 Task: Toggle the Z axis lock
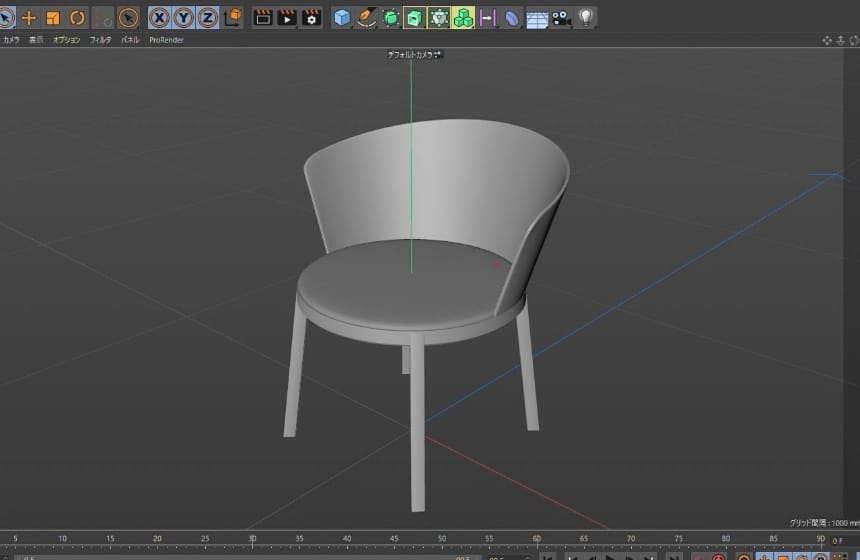click(207, 18)
